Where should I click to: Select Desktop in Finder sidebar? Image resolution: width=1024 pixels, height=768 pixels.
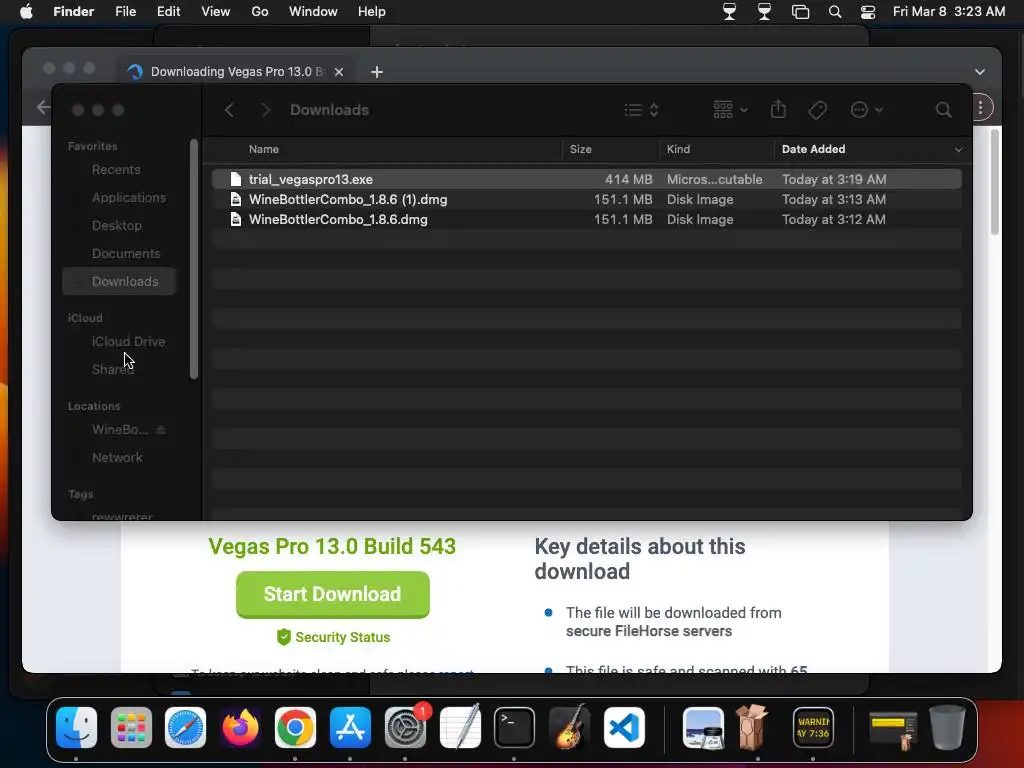(119, 226)
